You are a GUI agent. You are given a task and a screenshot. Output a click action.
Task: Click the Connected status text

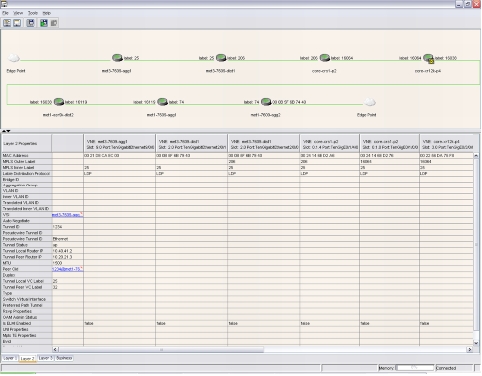(446, 368)
